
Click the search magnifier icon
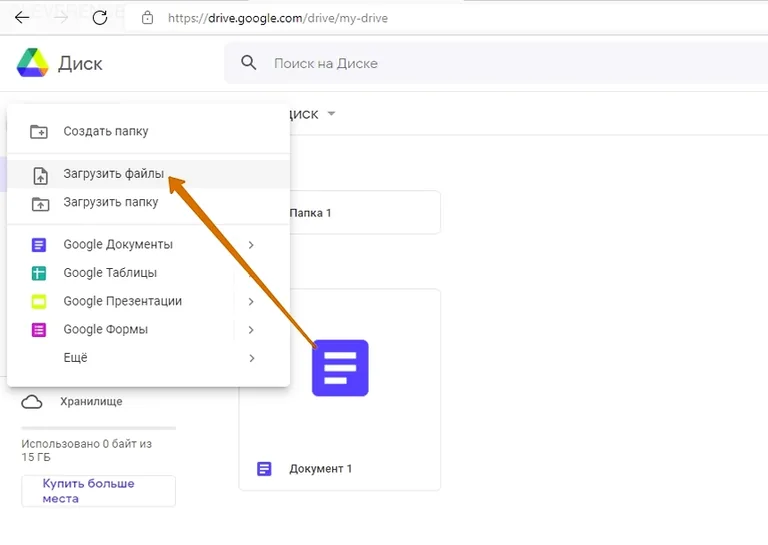pyautogui.click(x=249, y=63)
